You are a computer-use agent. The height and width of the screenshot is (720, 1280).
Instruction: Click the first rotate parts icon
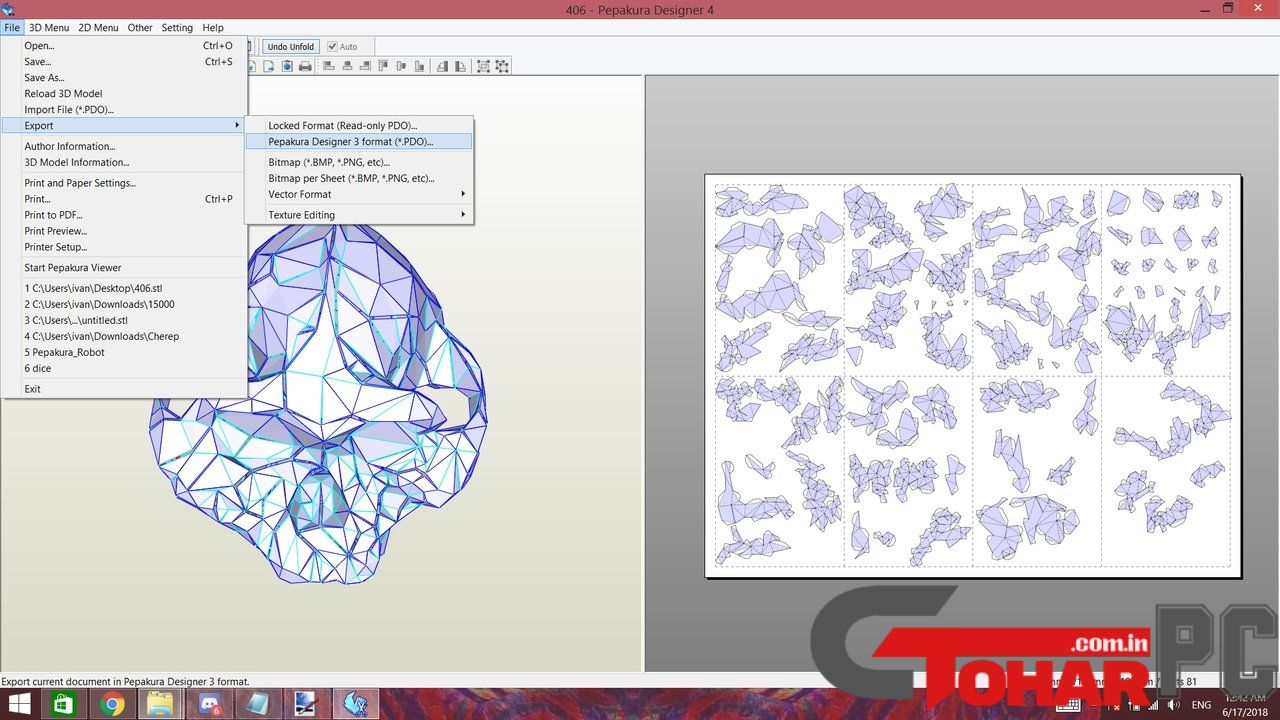point(443,66)
